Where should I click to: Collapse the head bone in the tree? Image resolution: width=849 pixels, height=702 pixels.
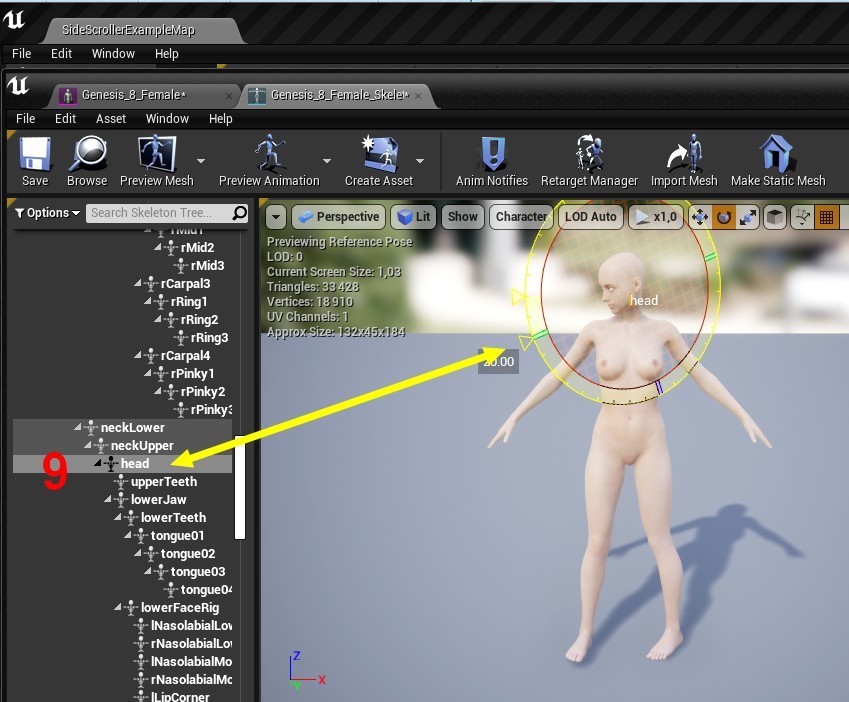[x=97, y=463]
